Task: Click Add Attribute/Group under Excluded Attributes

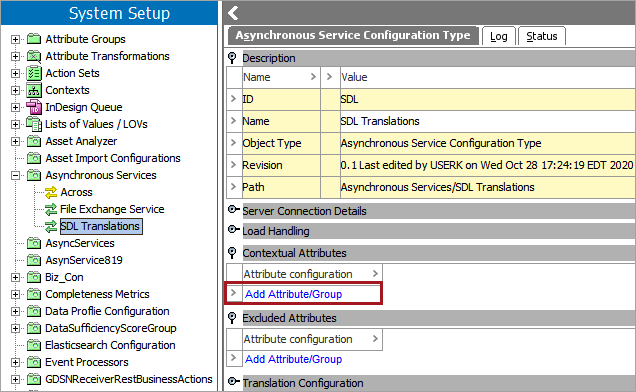Action: [293, 359]
